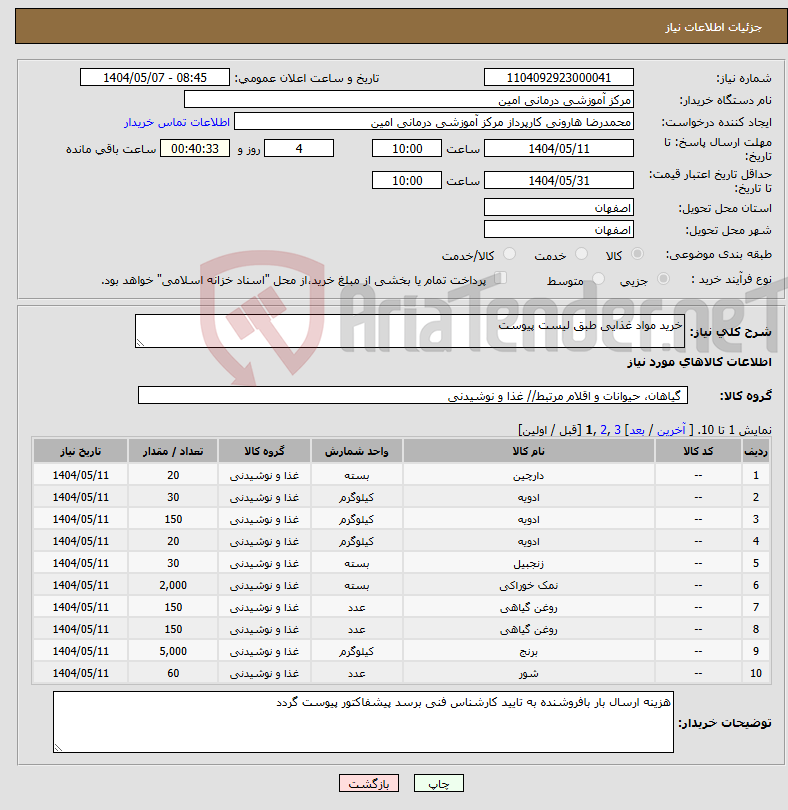Open buyer contact info link اطلاعات تماس خریدار
This screenshot has height=810, width=788.
177,122
